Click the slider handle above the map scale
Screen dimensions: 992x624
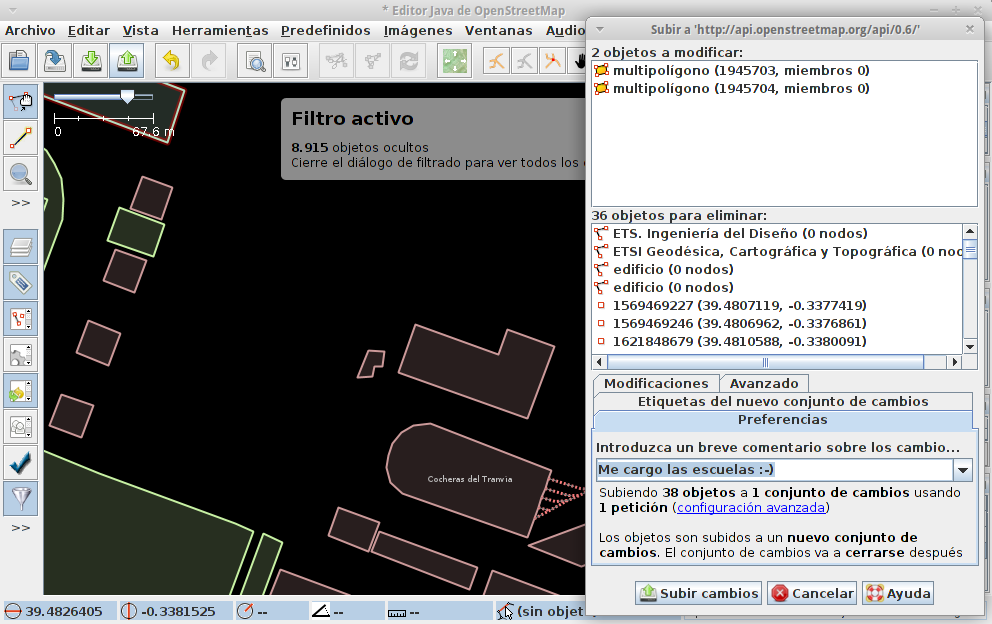click(127, 96)
